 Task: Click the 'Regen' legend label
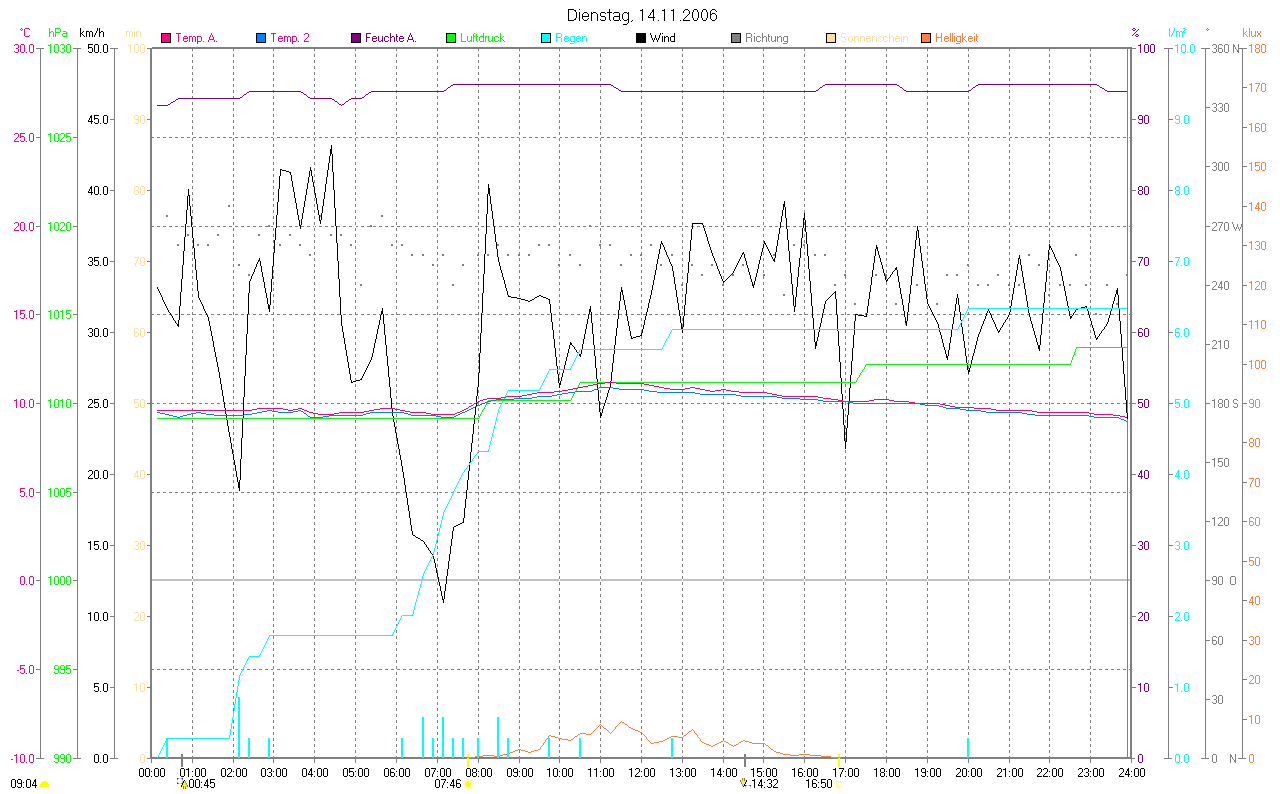coord(571,38)
